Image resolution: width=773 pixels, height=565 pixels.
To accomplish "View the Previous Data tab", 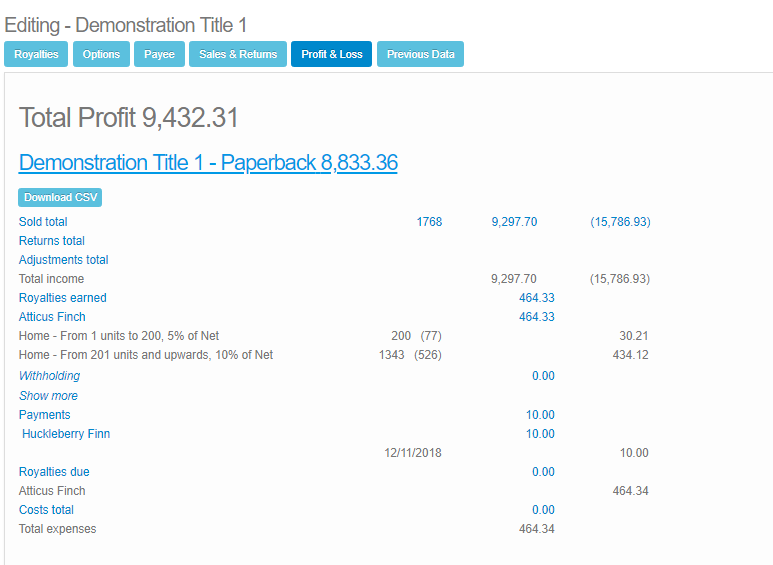I will tap(420, 54).
